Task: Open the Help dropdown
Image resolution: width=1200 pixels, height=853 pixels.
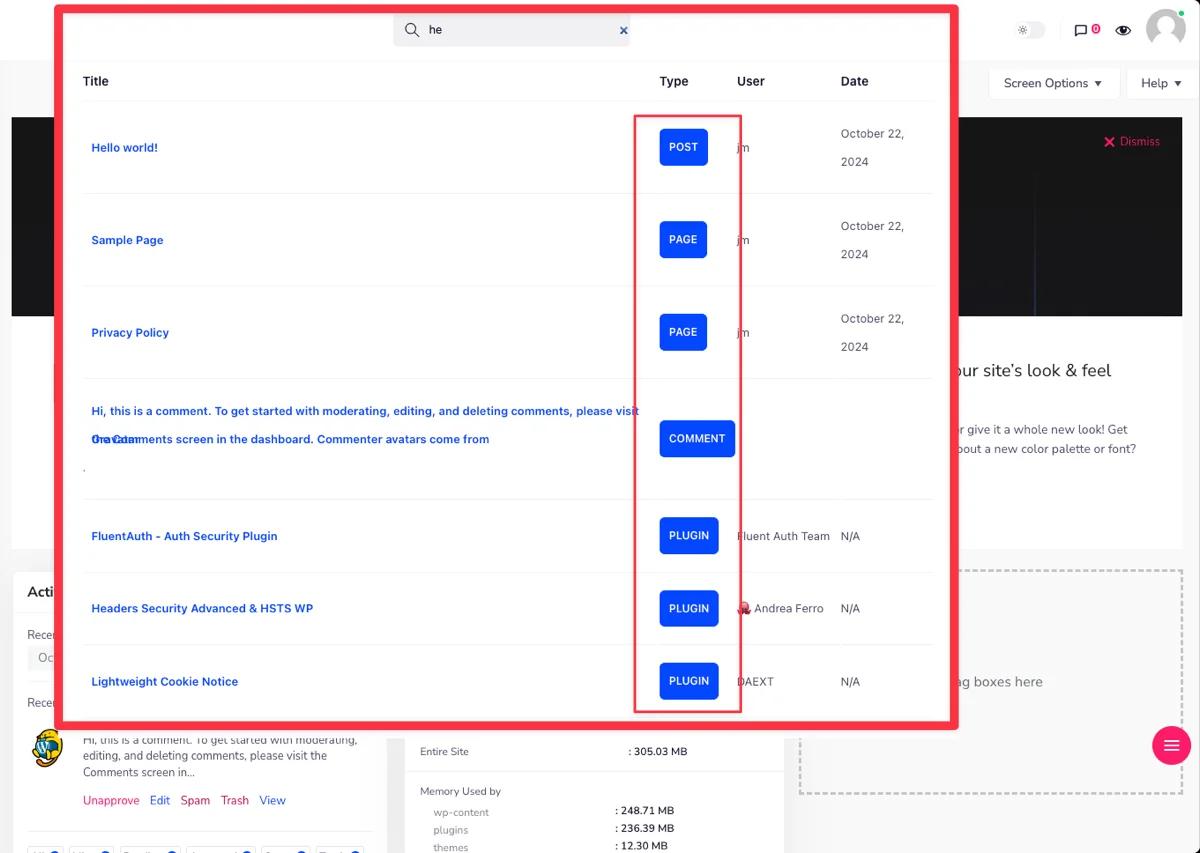Action: click(x=1159, y=83)
